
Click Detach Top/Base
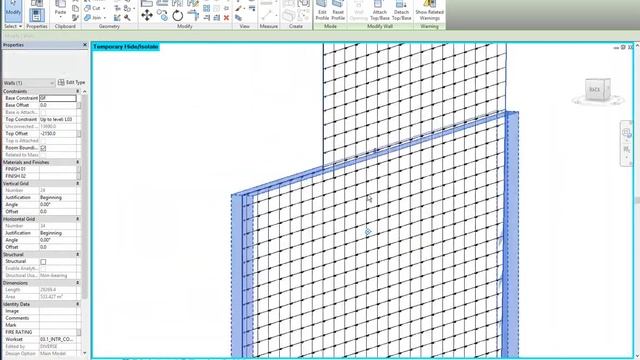pyautogui.click(x=402, y=11)
